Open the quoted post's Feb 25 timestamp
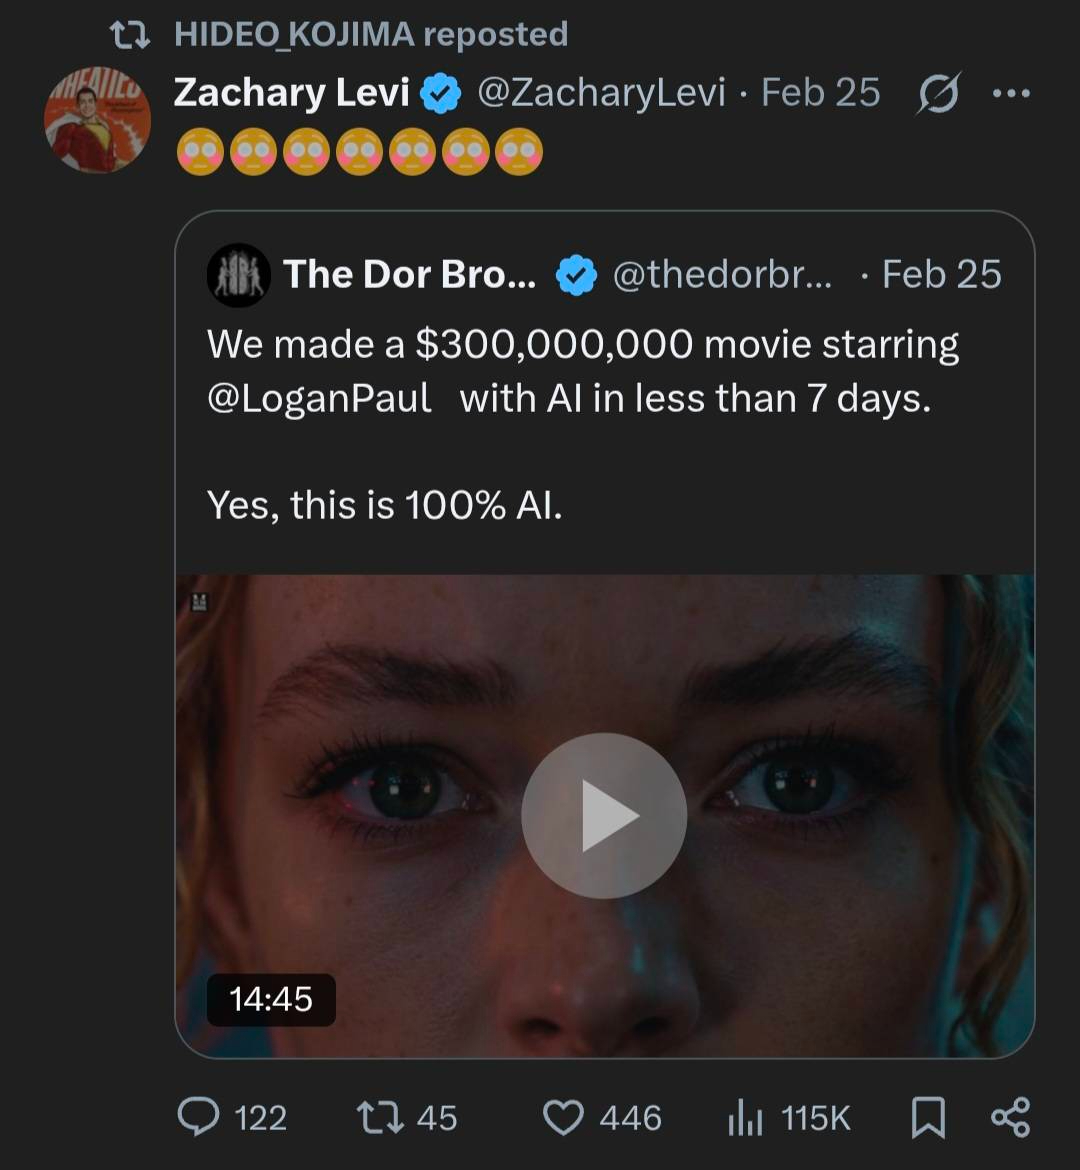 (941, 274)
